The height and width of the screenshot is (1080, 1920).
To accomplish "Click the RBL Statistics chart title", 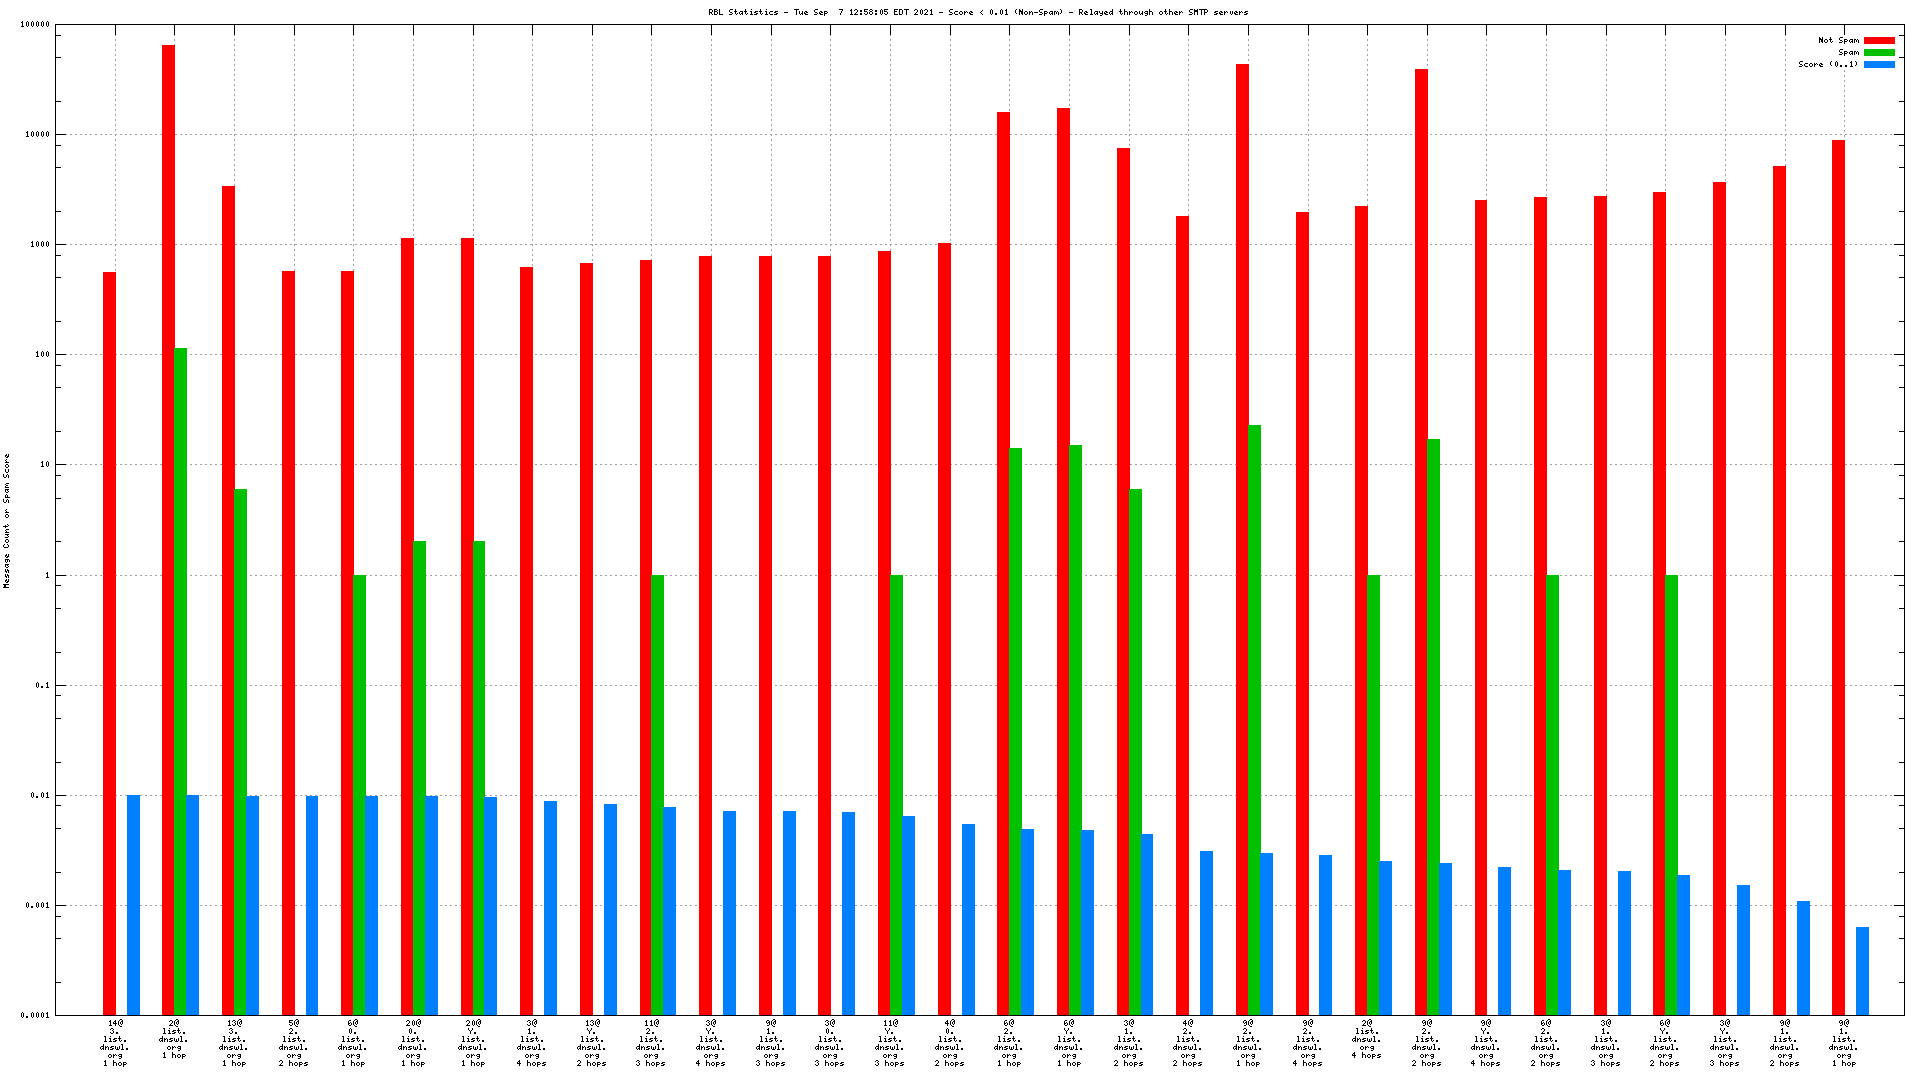I will click(977, 13).
